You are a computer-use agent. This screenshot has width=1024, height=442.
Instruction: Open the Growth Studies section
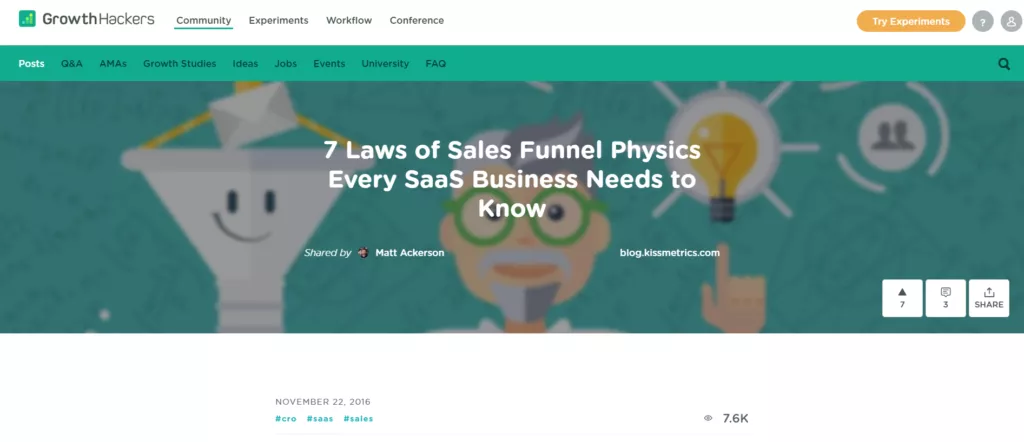pos(180,64)
